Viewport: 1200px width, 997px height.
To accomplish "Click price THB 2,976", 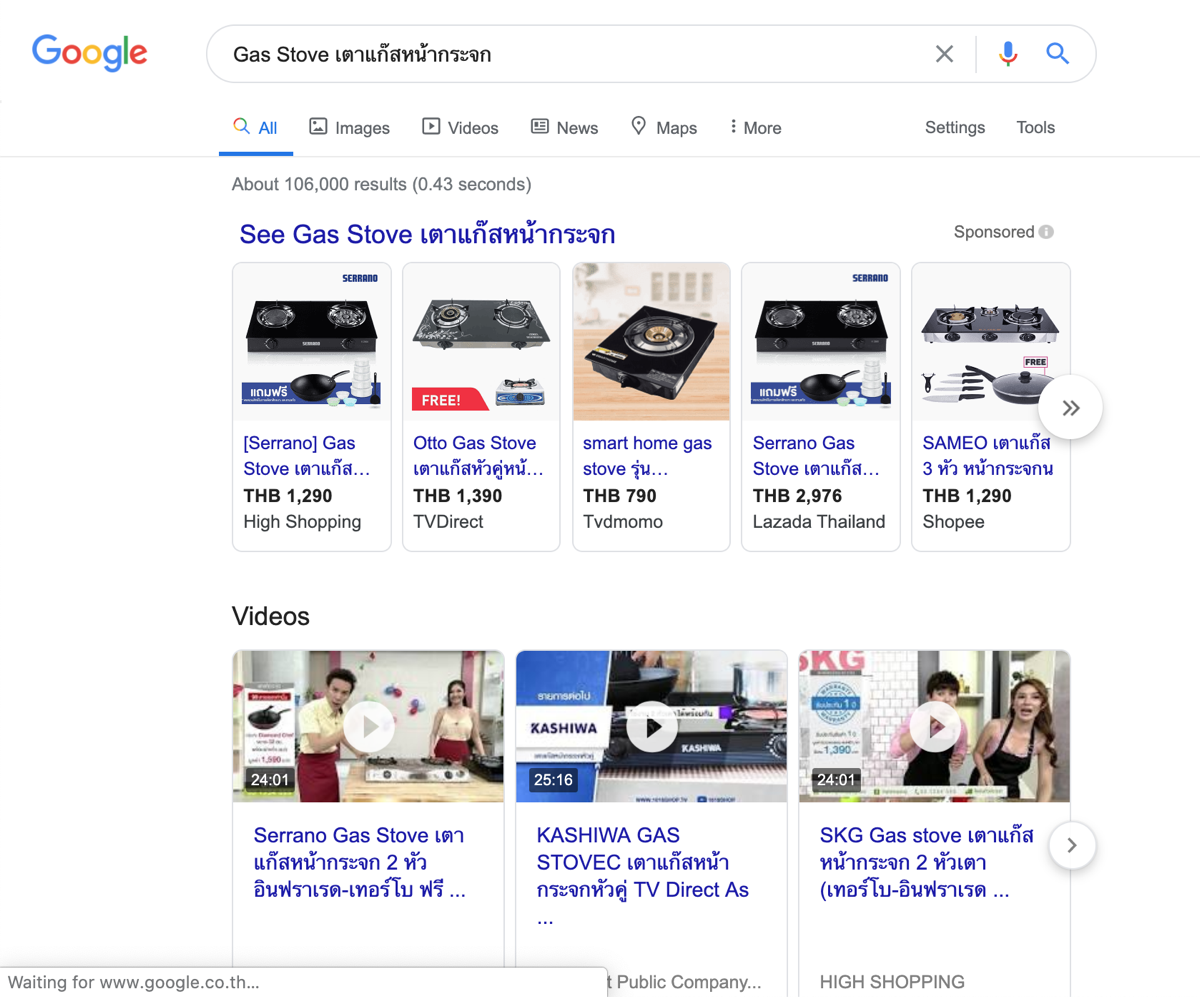I will pyautogui.click(x=797, y=496).
